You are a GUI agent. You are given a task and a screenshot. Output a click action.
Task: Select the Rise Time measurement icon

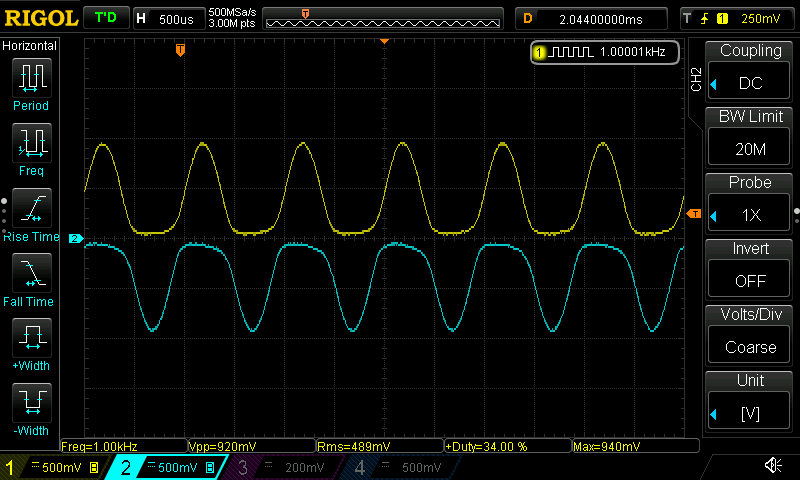(x=32, y=208)
